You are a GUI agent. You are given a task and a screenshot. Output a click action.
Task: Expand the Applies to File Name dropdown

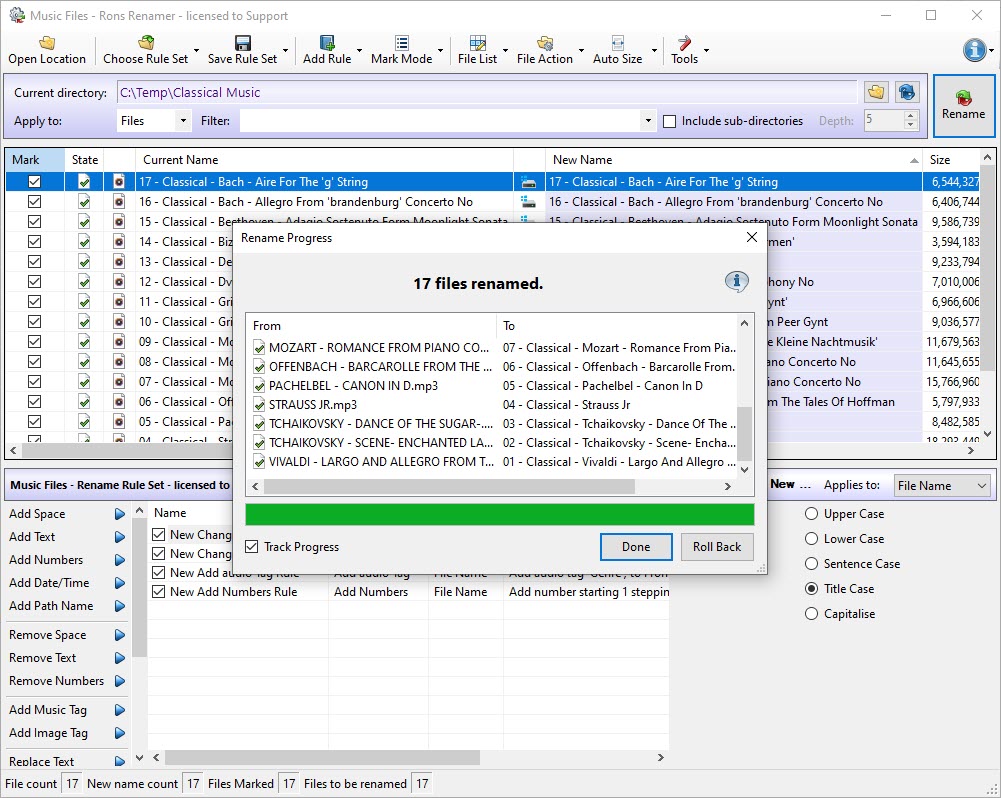point(981,486)
